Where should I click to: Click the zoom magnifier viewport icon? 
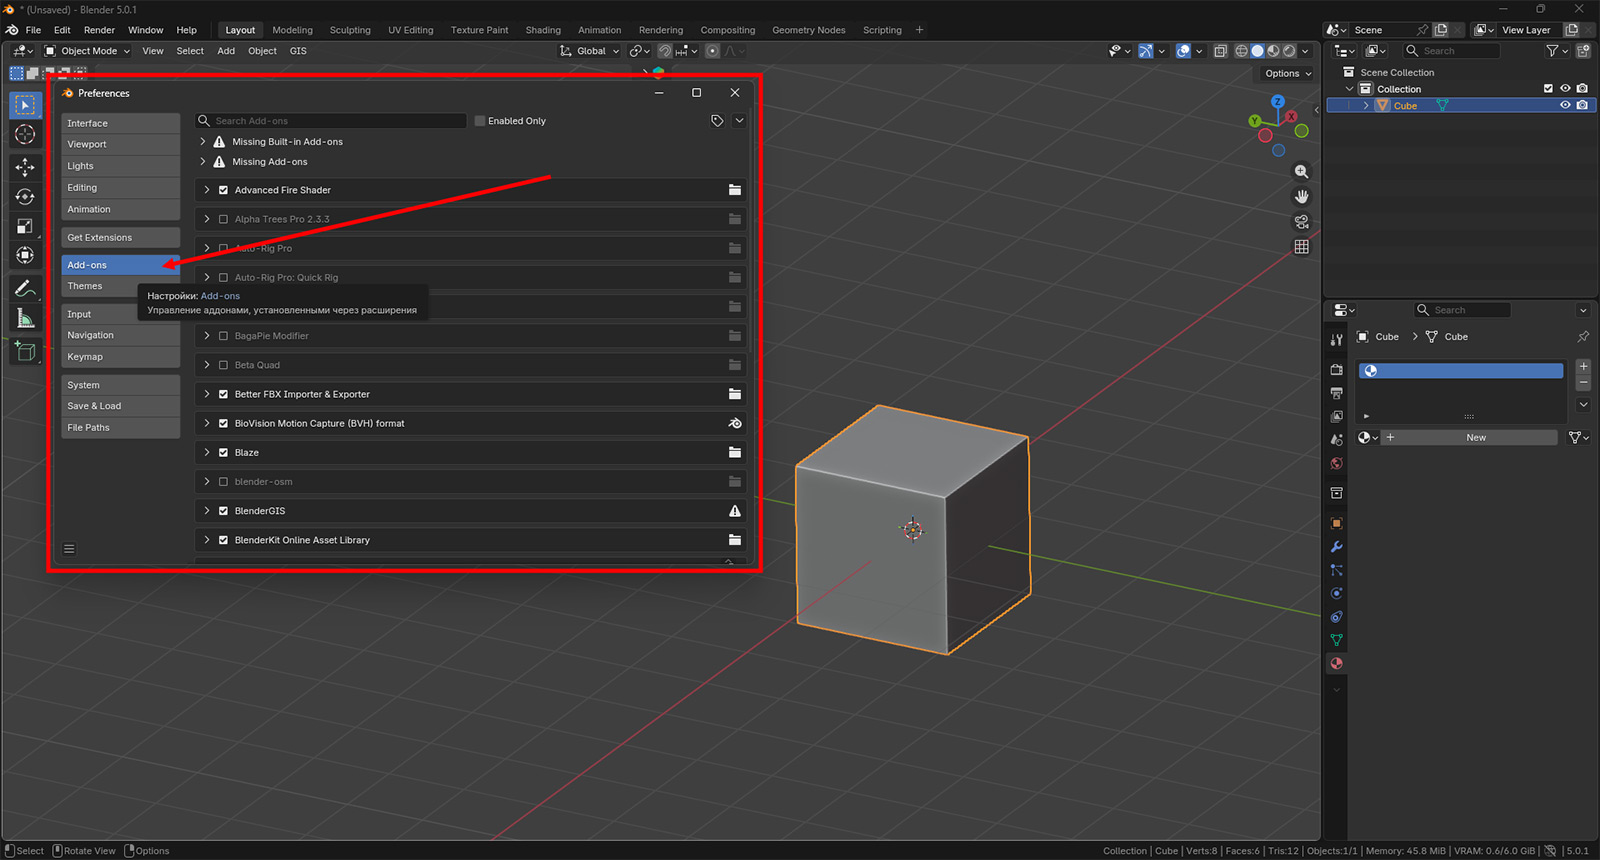pos(1301,172)
